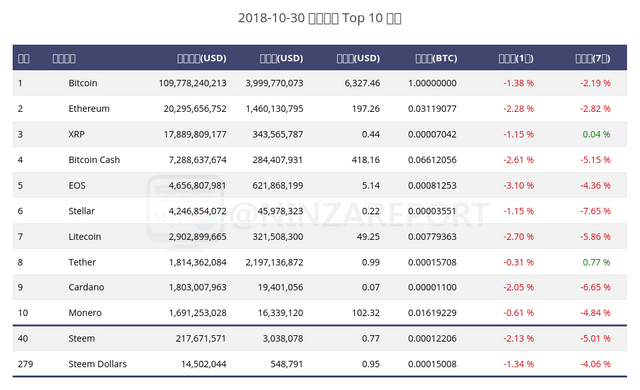Screen dimensions: 640x390
Task: Select the Steem Dollars name cell
Action: [98, 364]
